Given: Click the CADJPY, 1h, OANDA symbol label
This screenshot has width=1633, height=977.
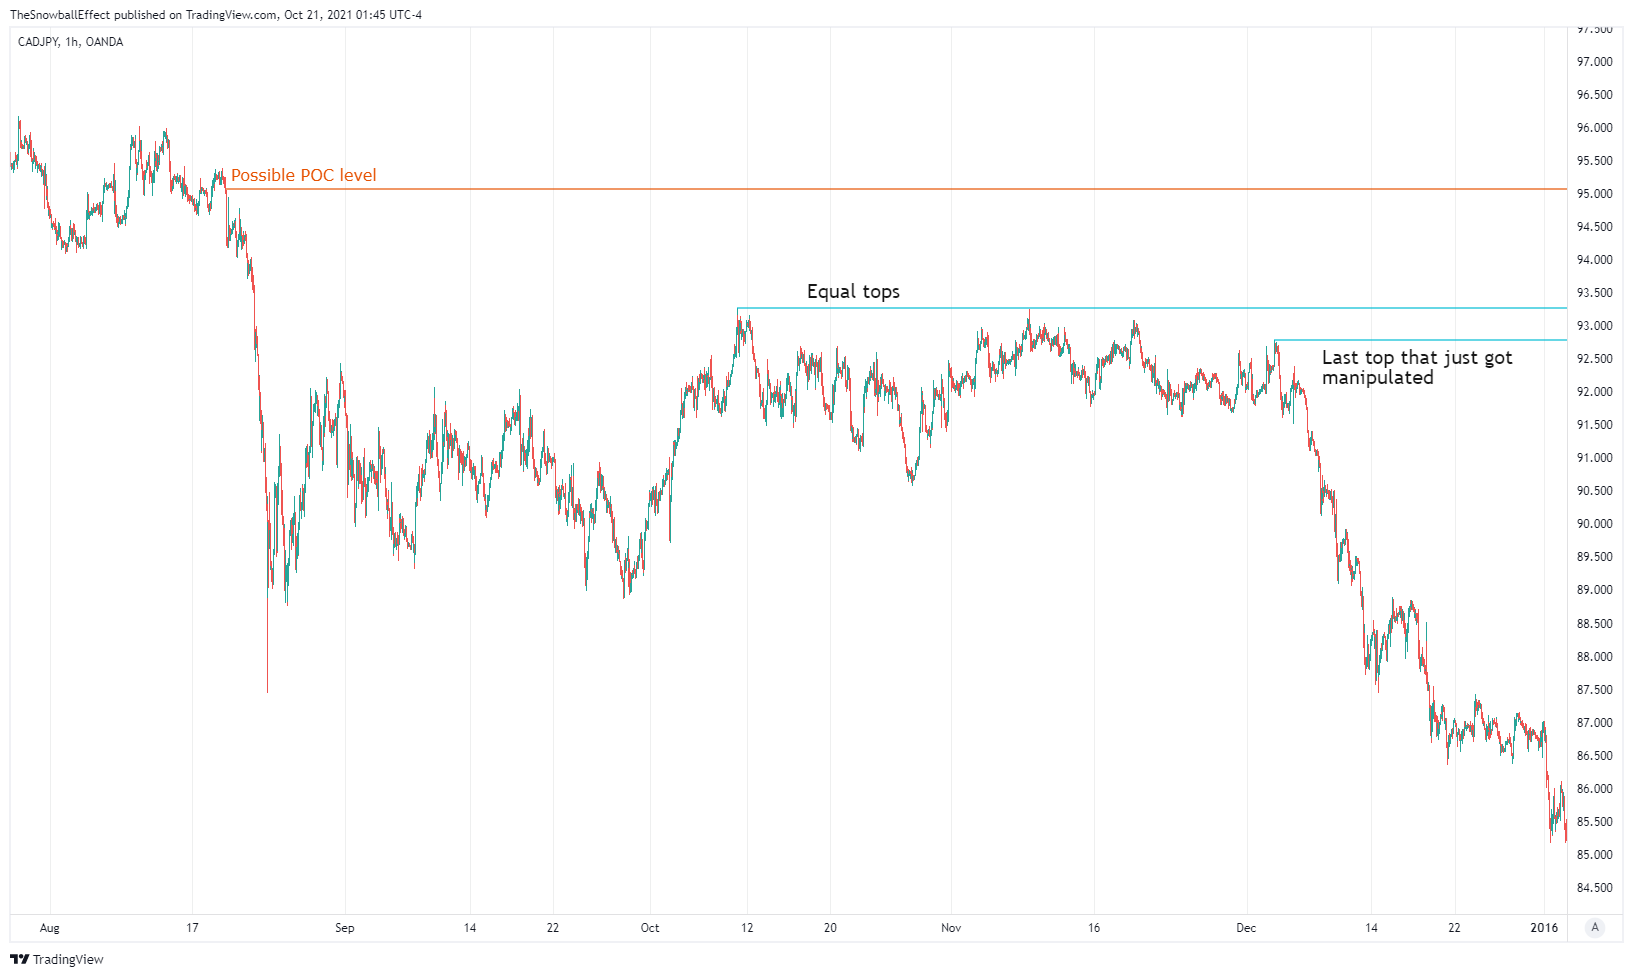Looking at the screenshot, I should [70, 42].
